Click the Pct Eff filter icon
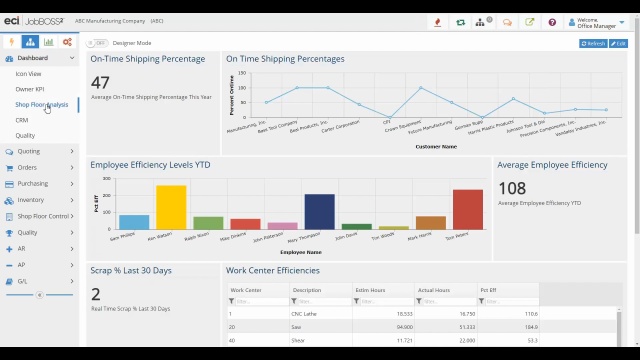Viewport: 640px width, 360px height. coord(482,301)
